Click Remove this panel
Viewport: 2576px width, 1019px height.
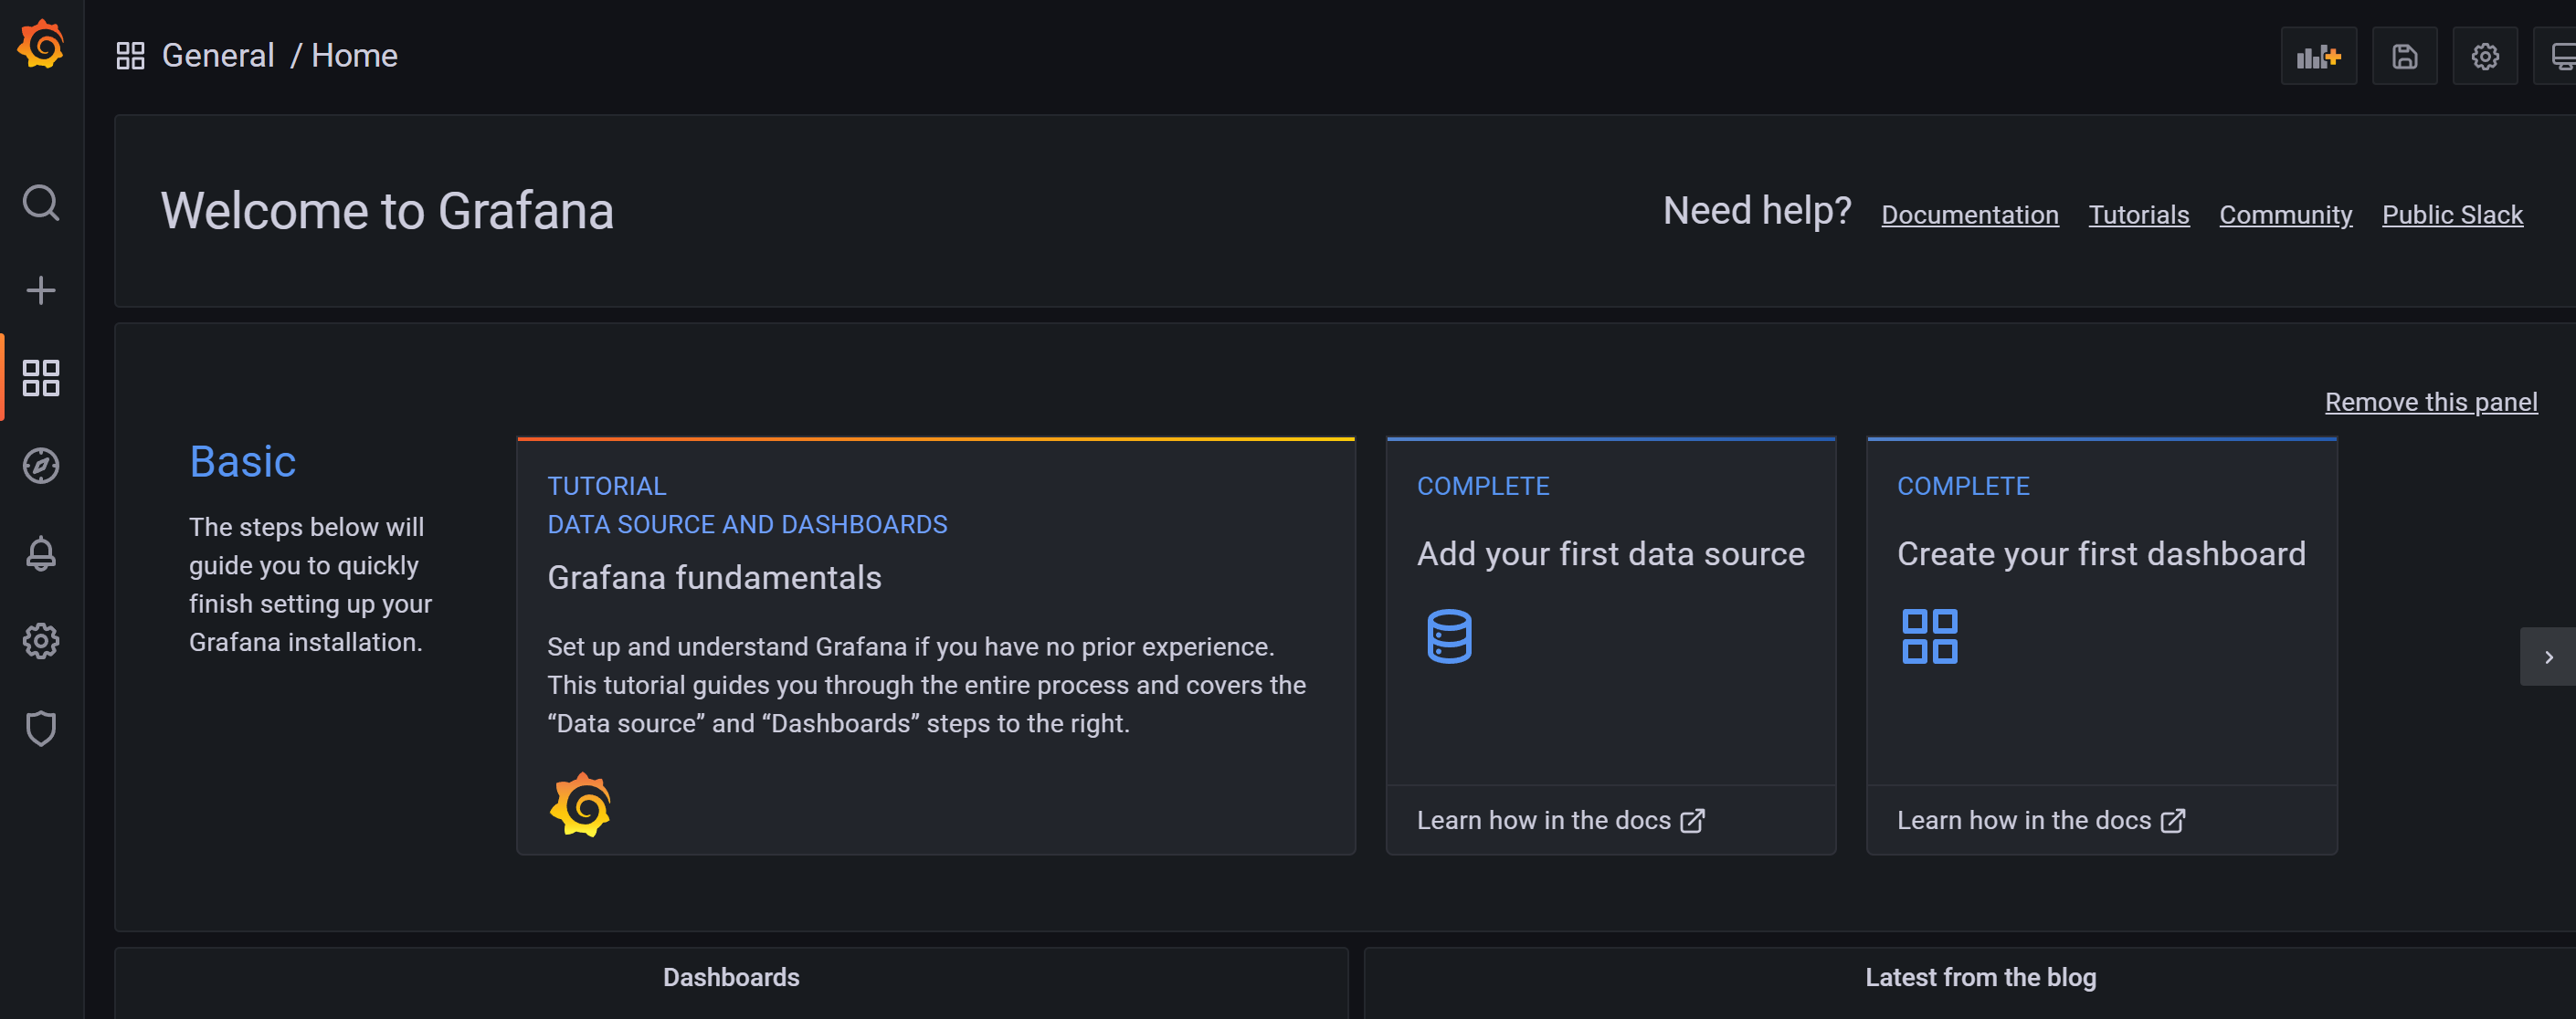tap(2430, 402)
